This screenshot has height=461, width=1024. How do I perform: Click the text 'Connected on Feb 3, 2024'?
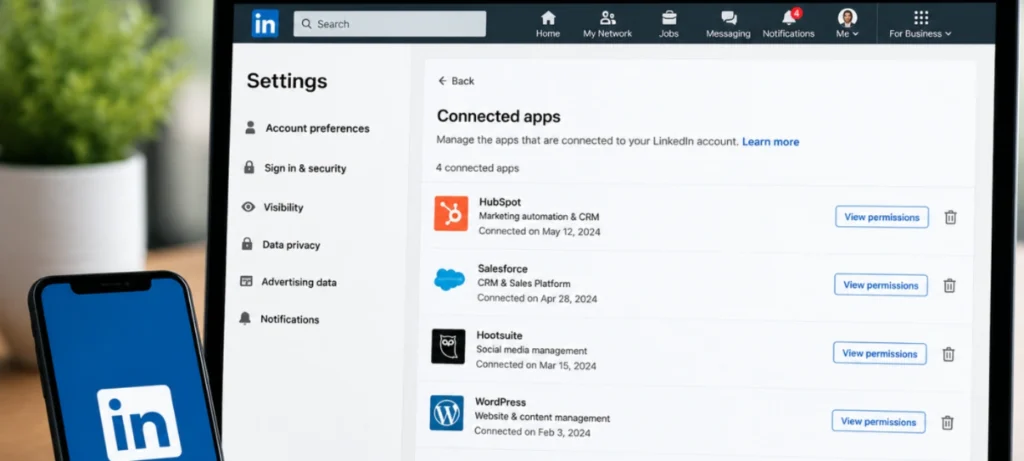tap(532, 432)
